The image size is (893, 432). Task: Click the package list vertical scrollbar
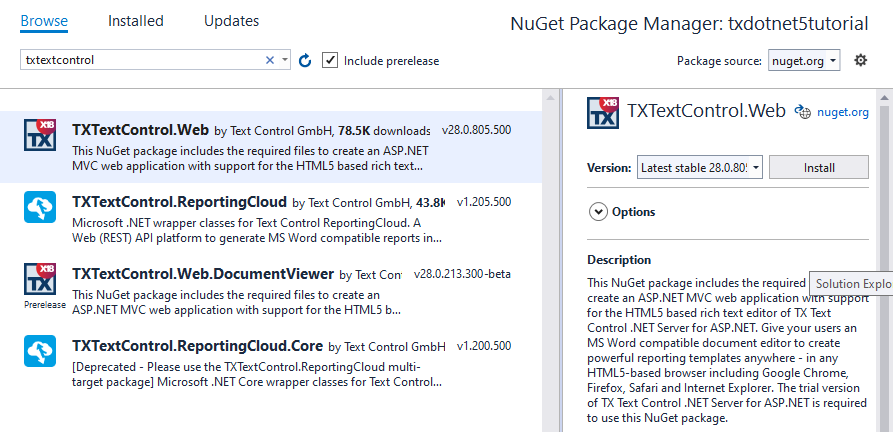click(550, 262)
